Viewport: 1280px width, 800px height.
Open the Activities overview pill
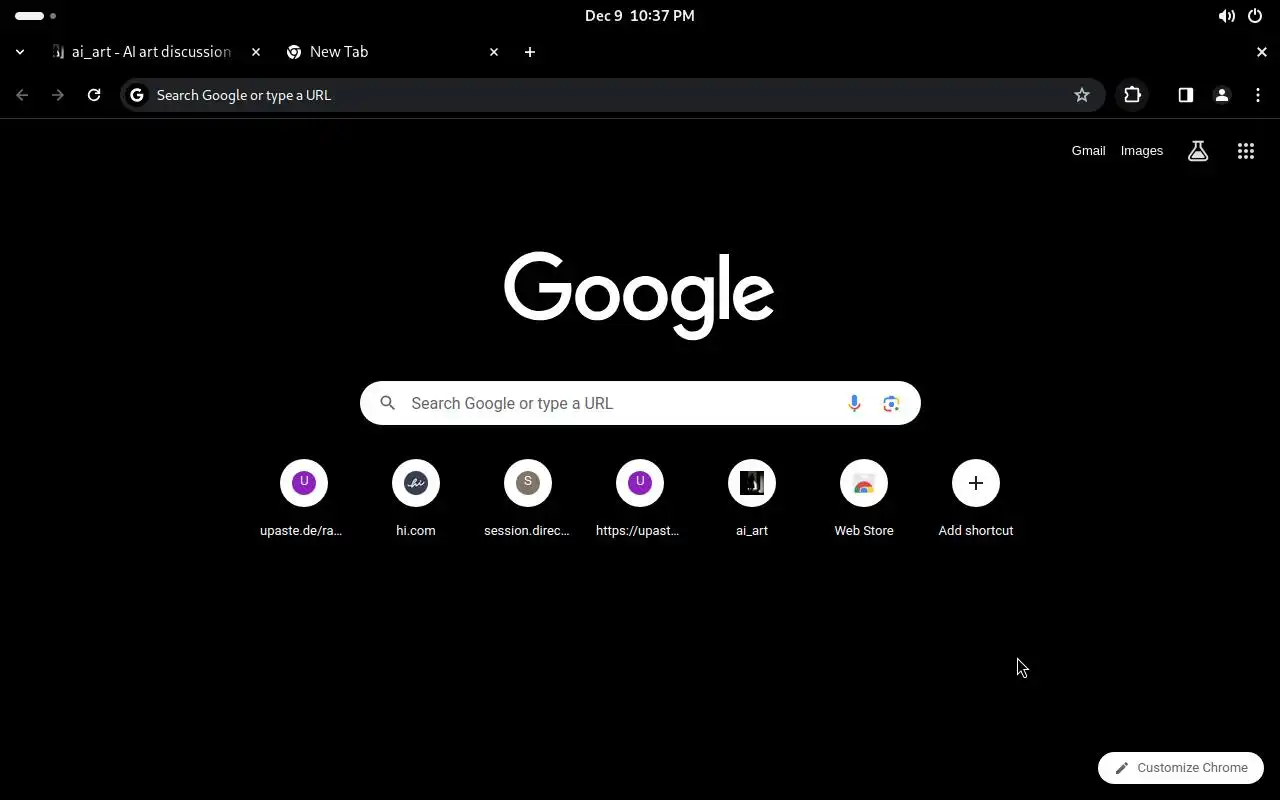[x=35, y=16]
